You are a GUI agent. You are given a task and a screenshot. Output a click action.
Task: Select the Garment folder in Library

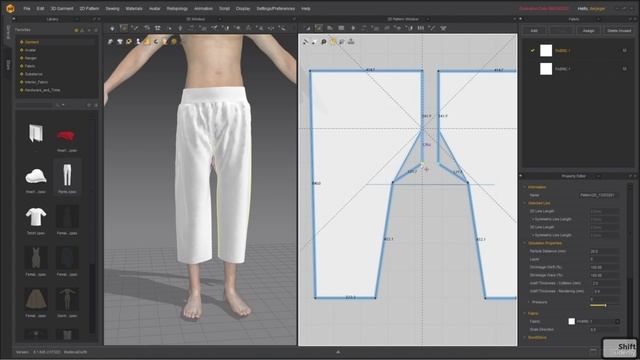(31, 42)
